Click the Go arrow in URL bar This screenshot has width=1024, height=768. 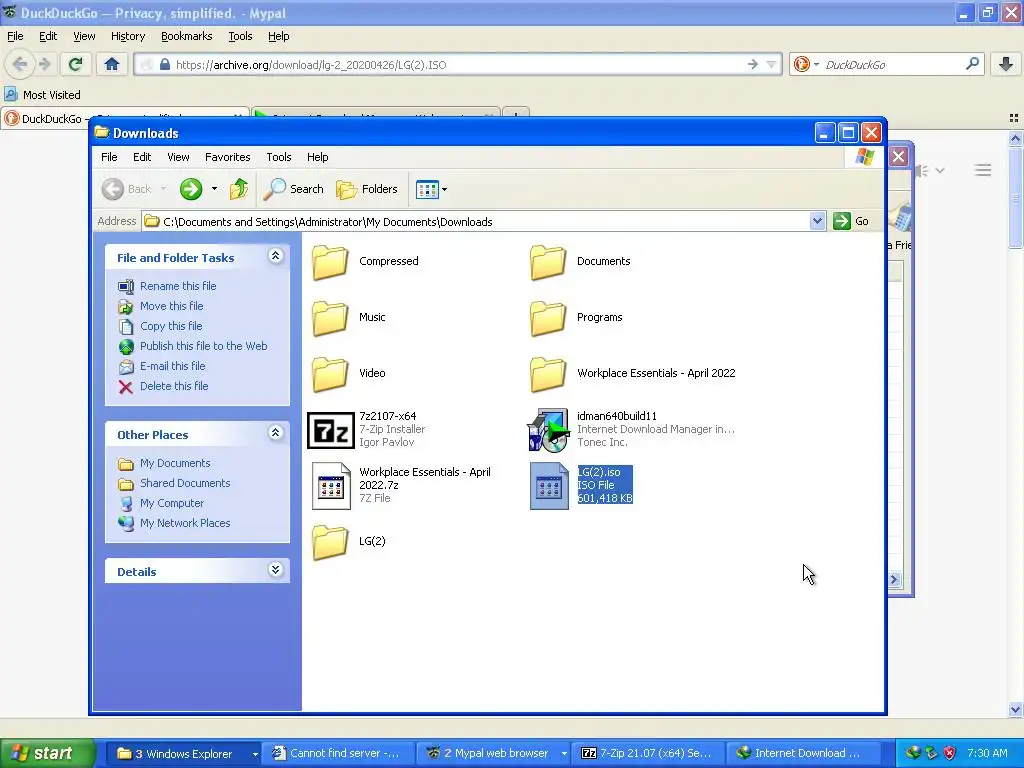coord(752,64)
